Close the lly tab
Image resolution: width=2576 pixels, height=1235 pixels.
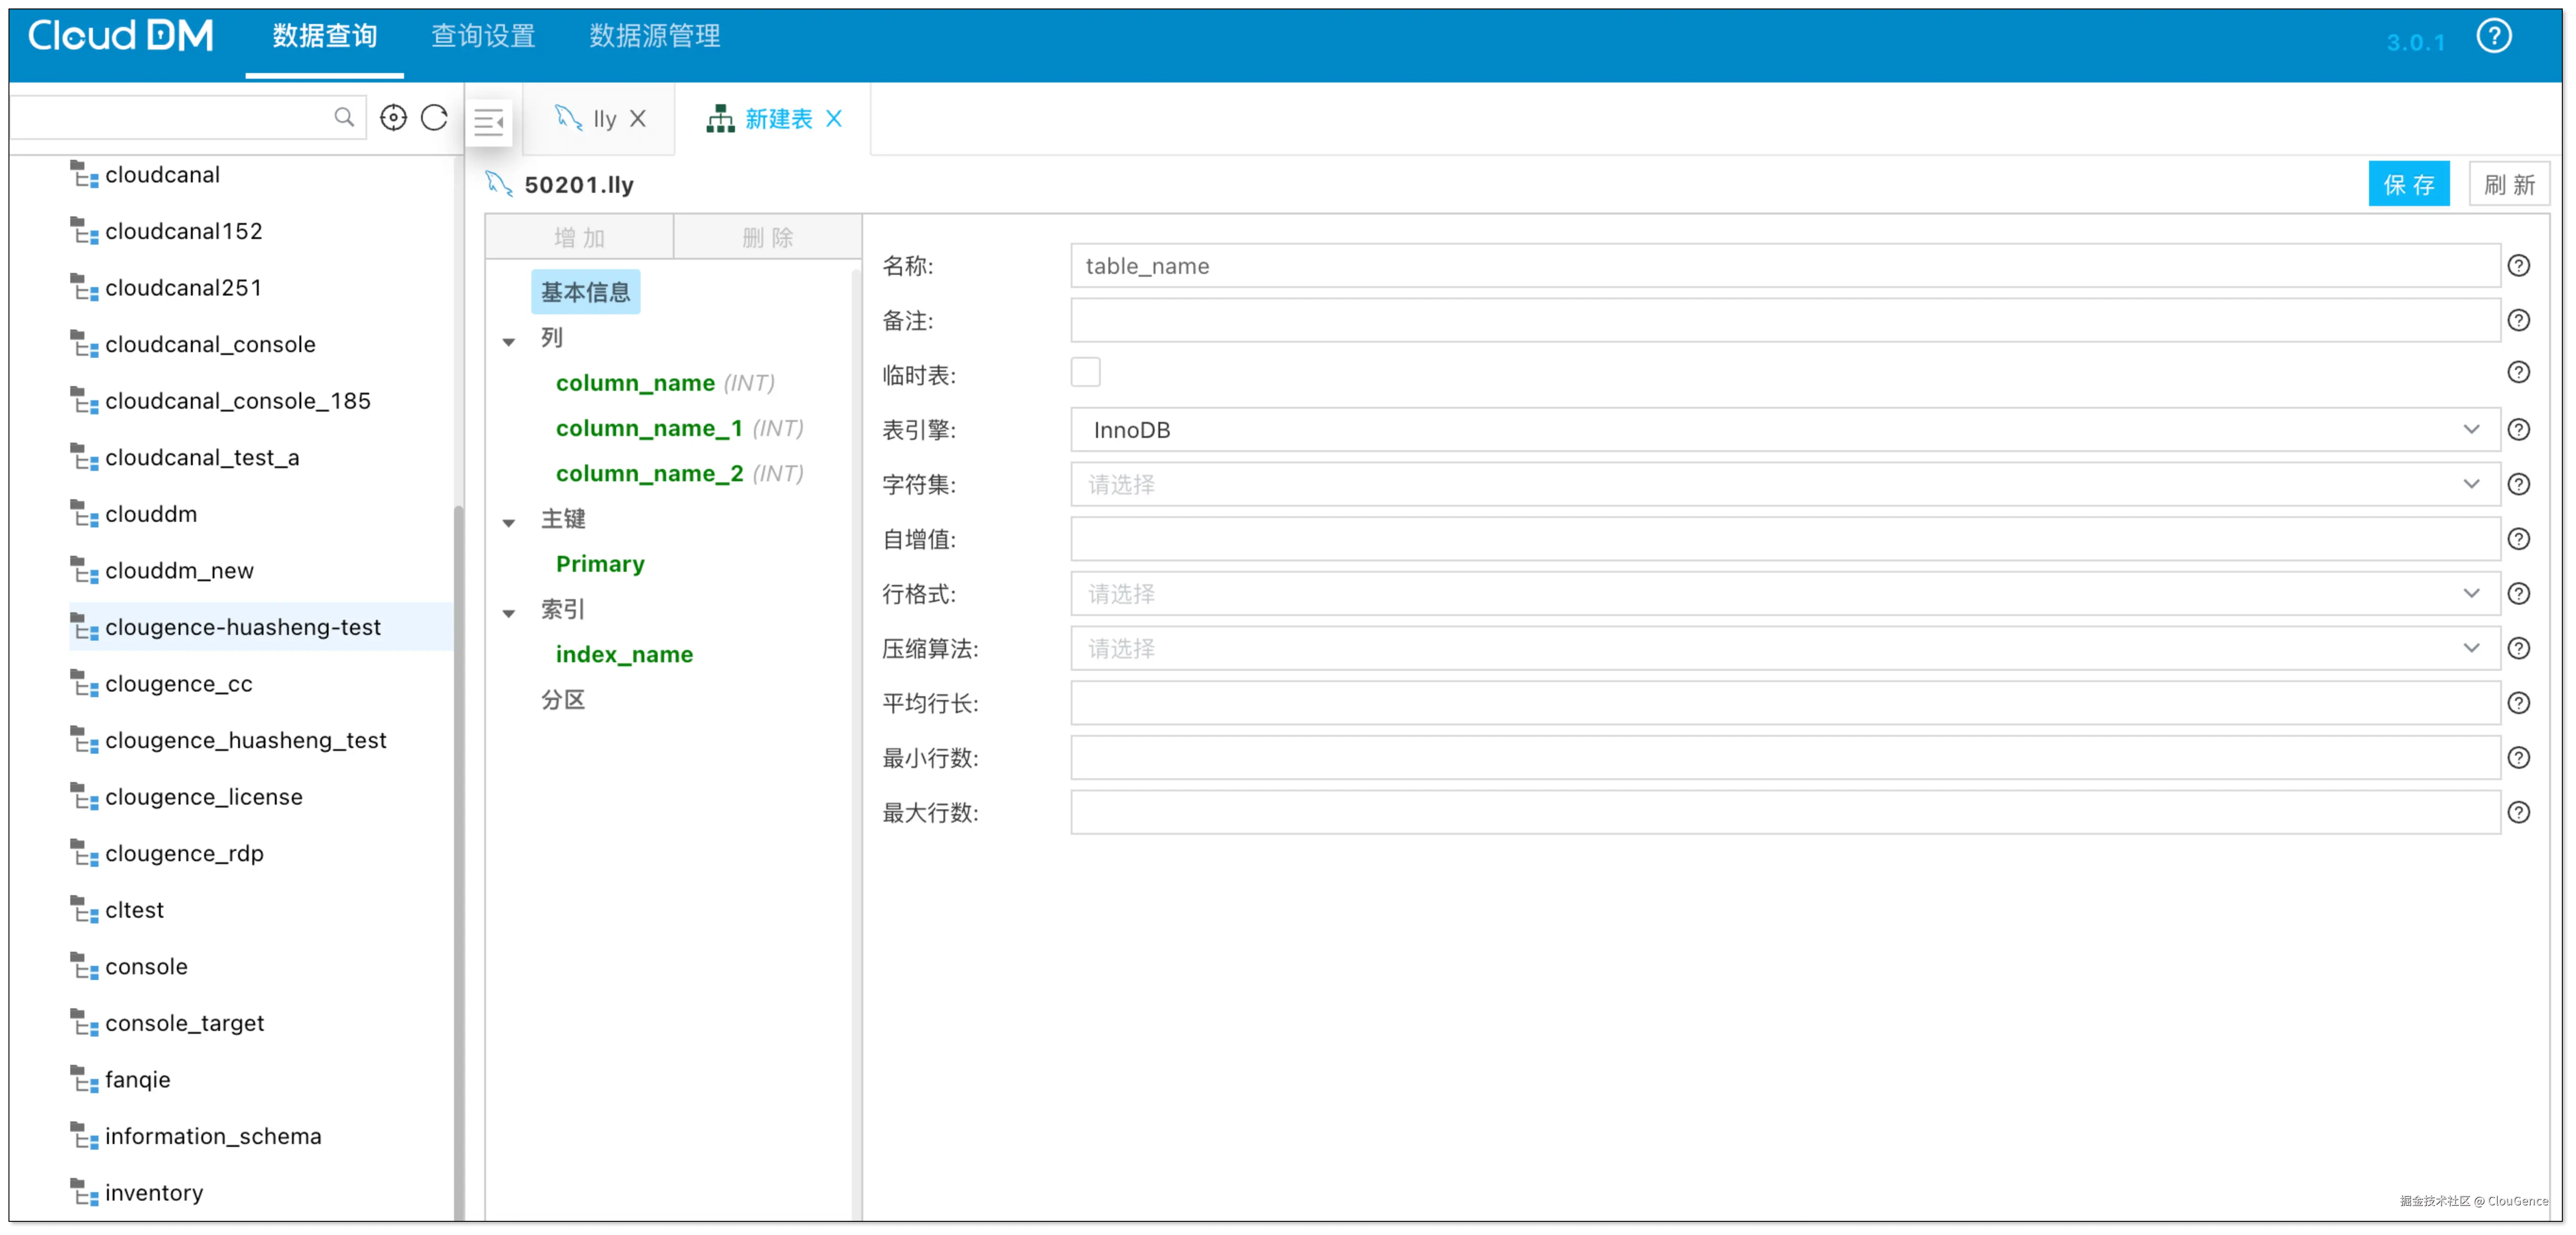(638, 119)
